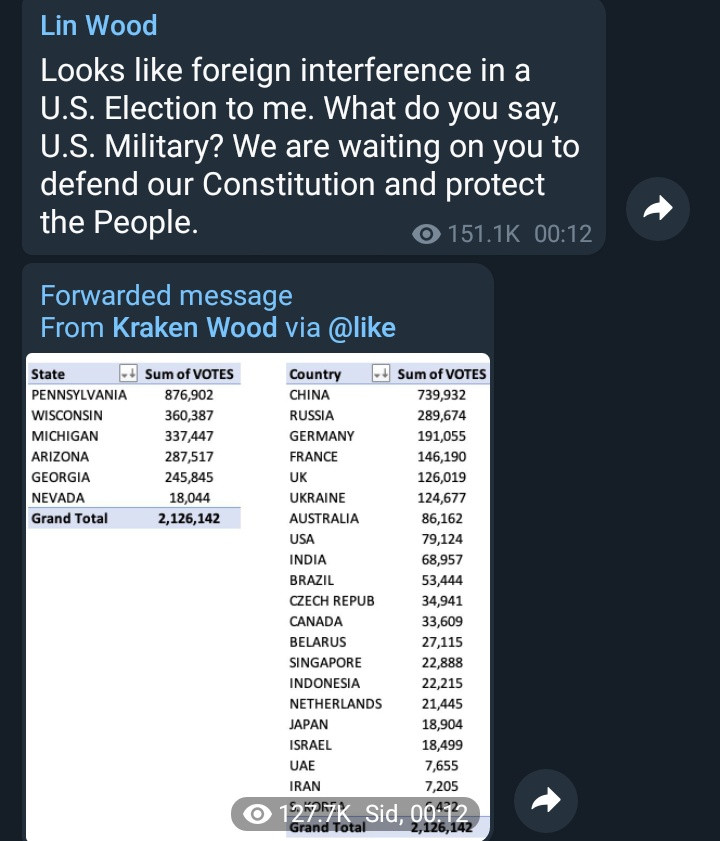Viewport: 720px width, 841px height.
Task: Select the State column header
Action: [x=48, y=374]
